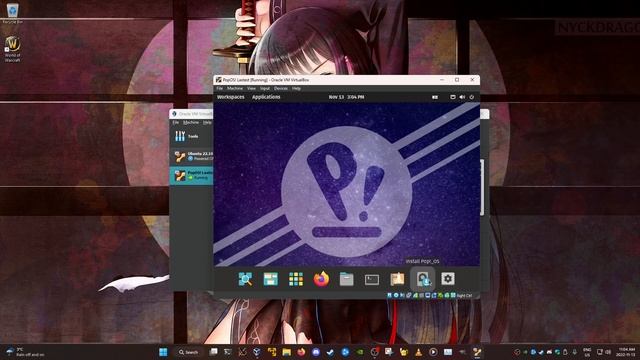This screenshot has height=360, width=640.
Task: Click Workspaces in the Pop!_OS top bar
Action: 231,97
